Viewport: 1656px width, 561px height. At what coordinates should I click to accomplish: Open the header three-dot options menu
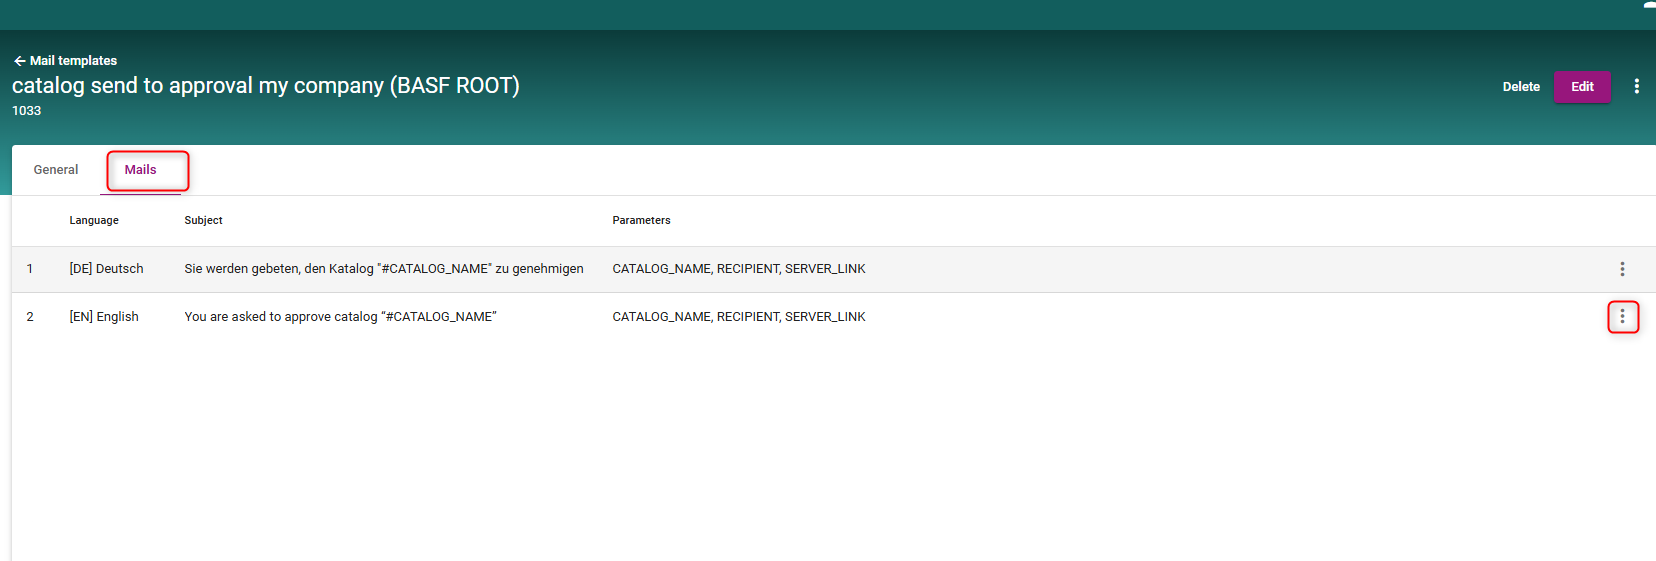tap(1636, 87)
